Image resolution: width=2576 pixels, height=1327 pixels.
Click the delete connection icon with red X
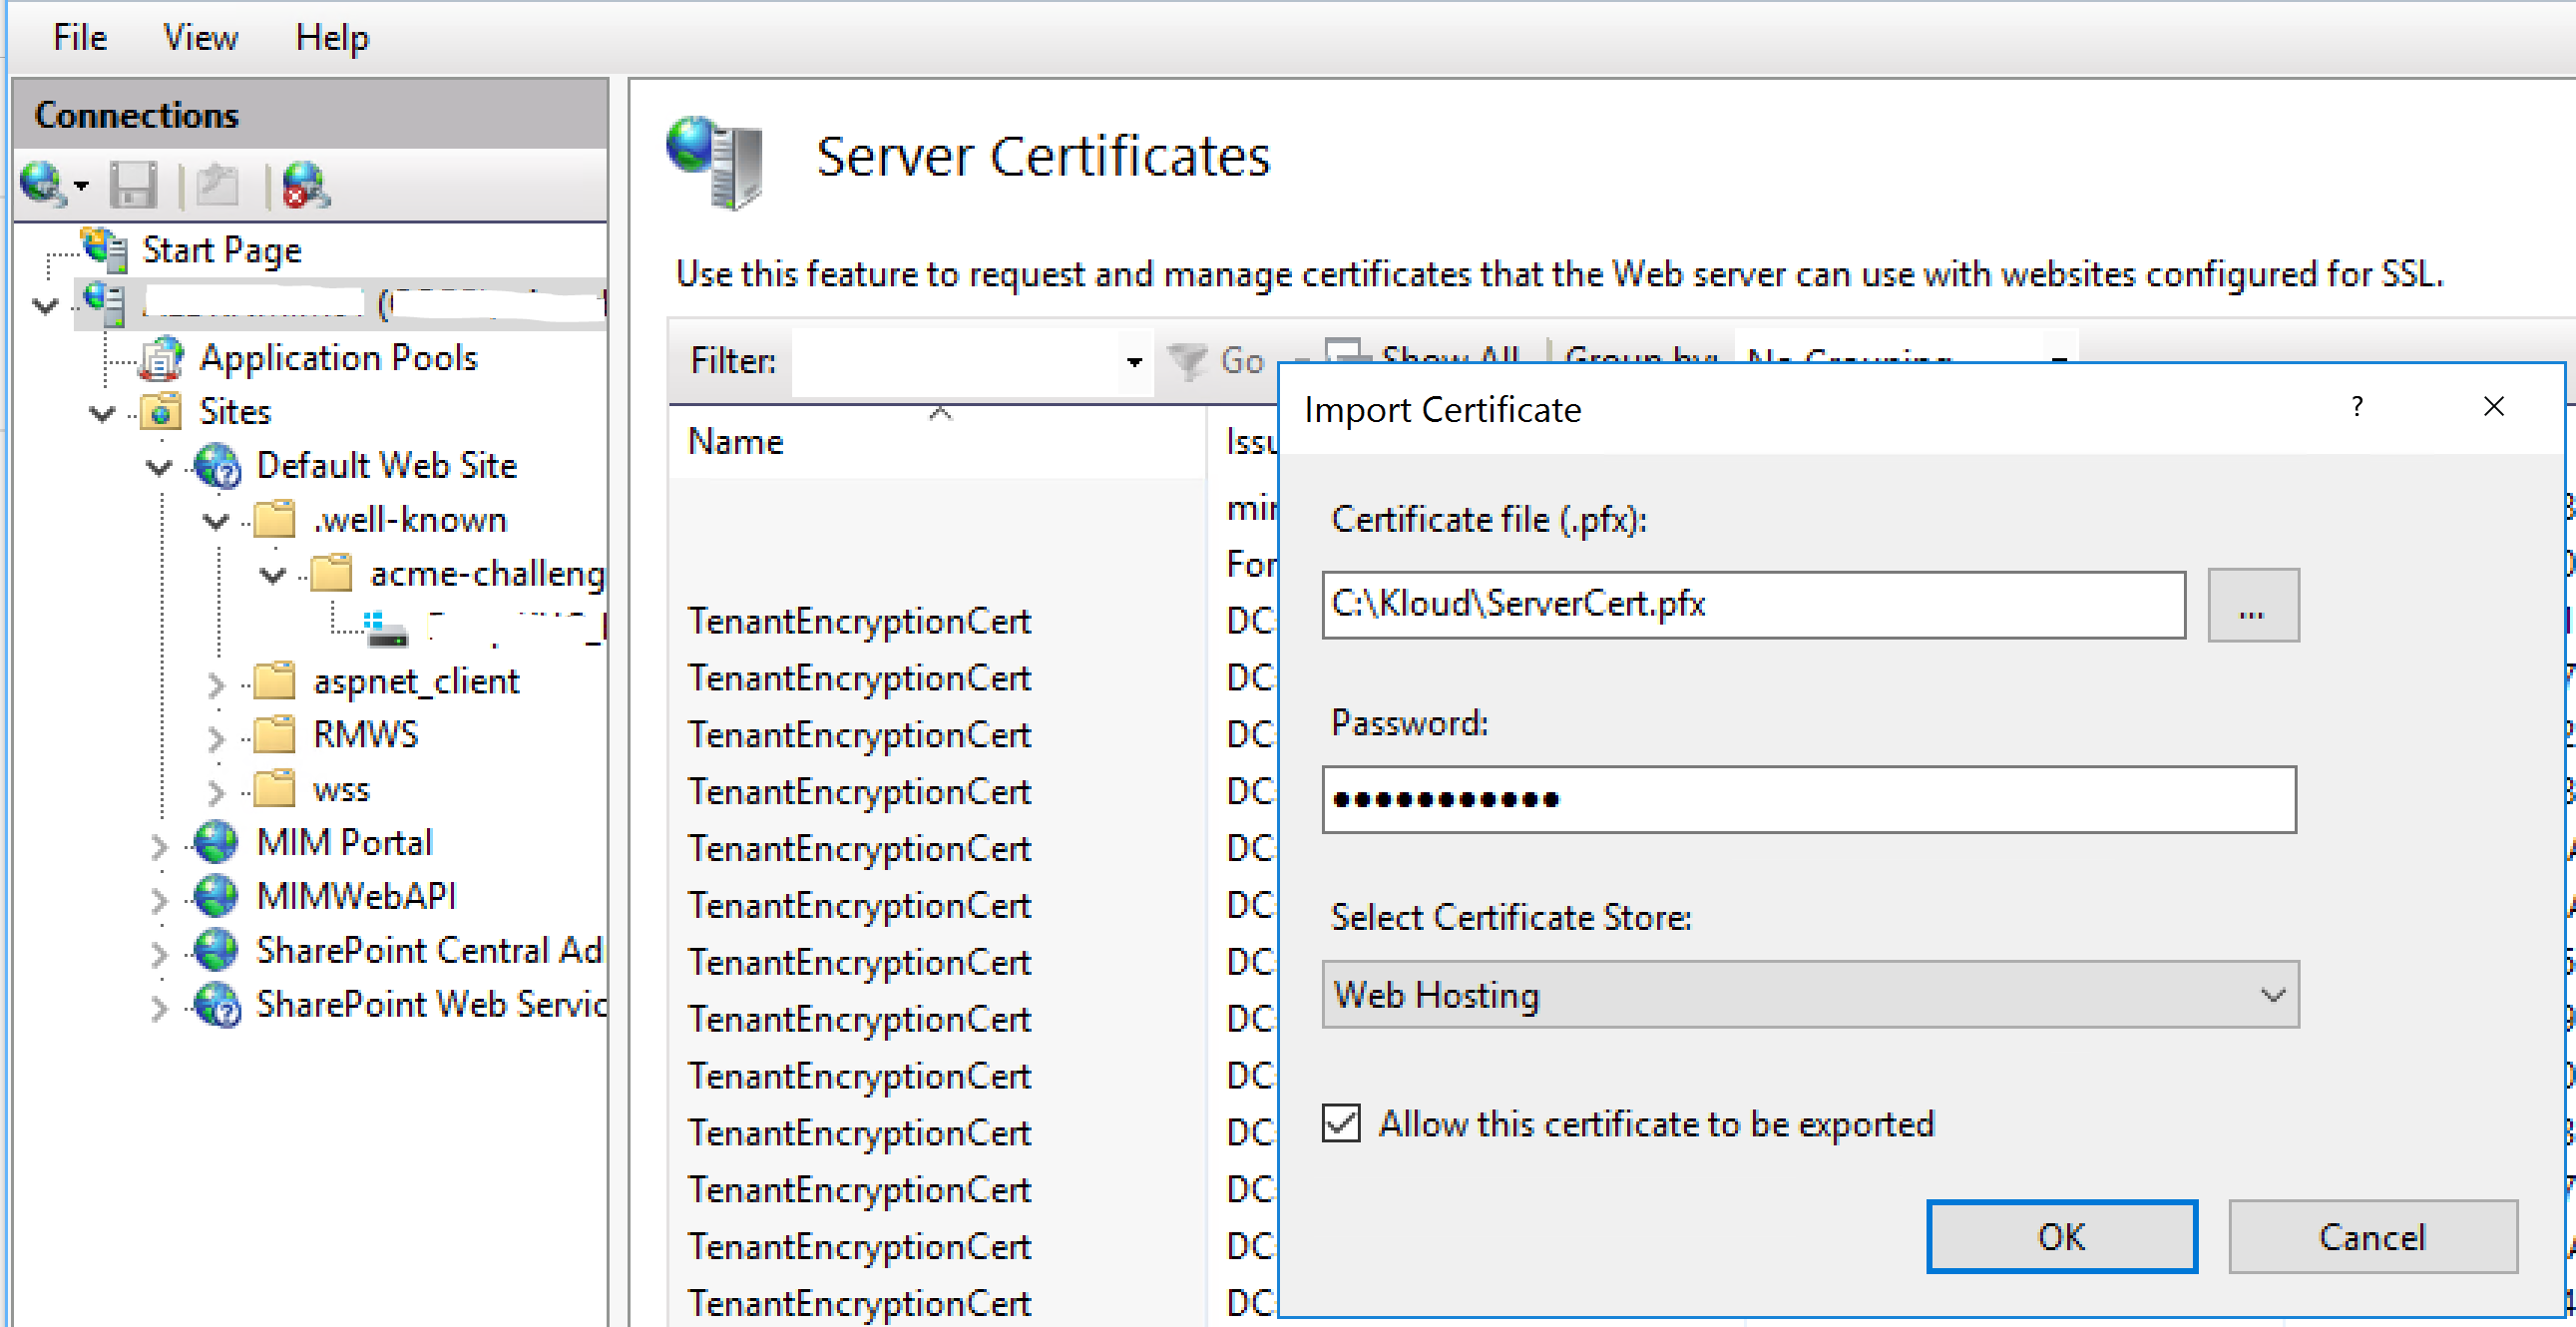pyautogui.click(x=305, y=185)
